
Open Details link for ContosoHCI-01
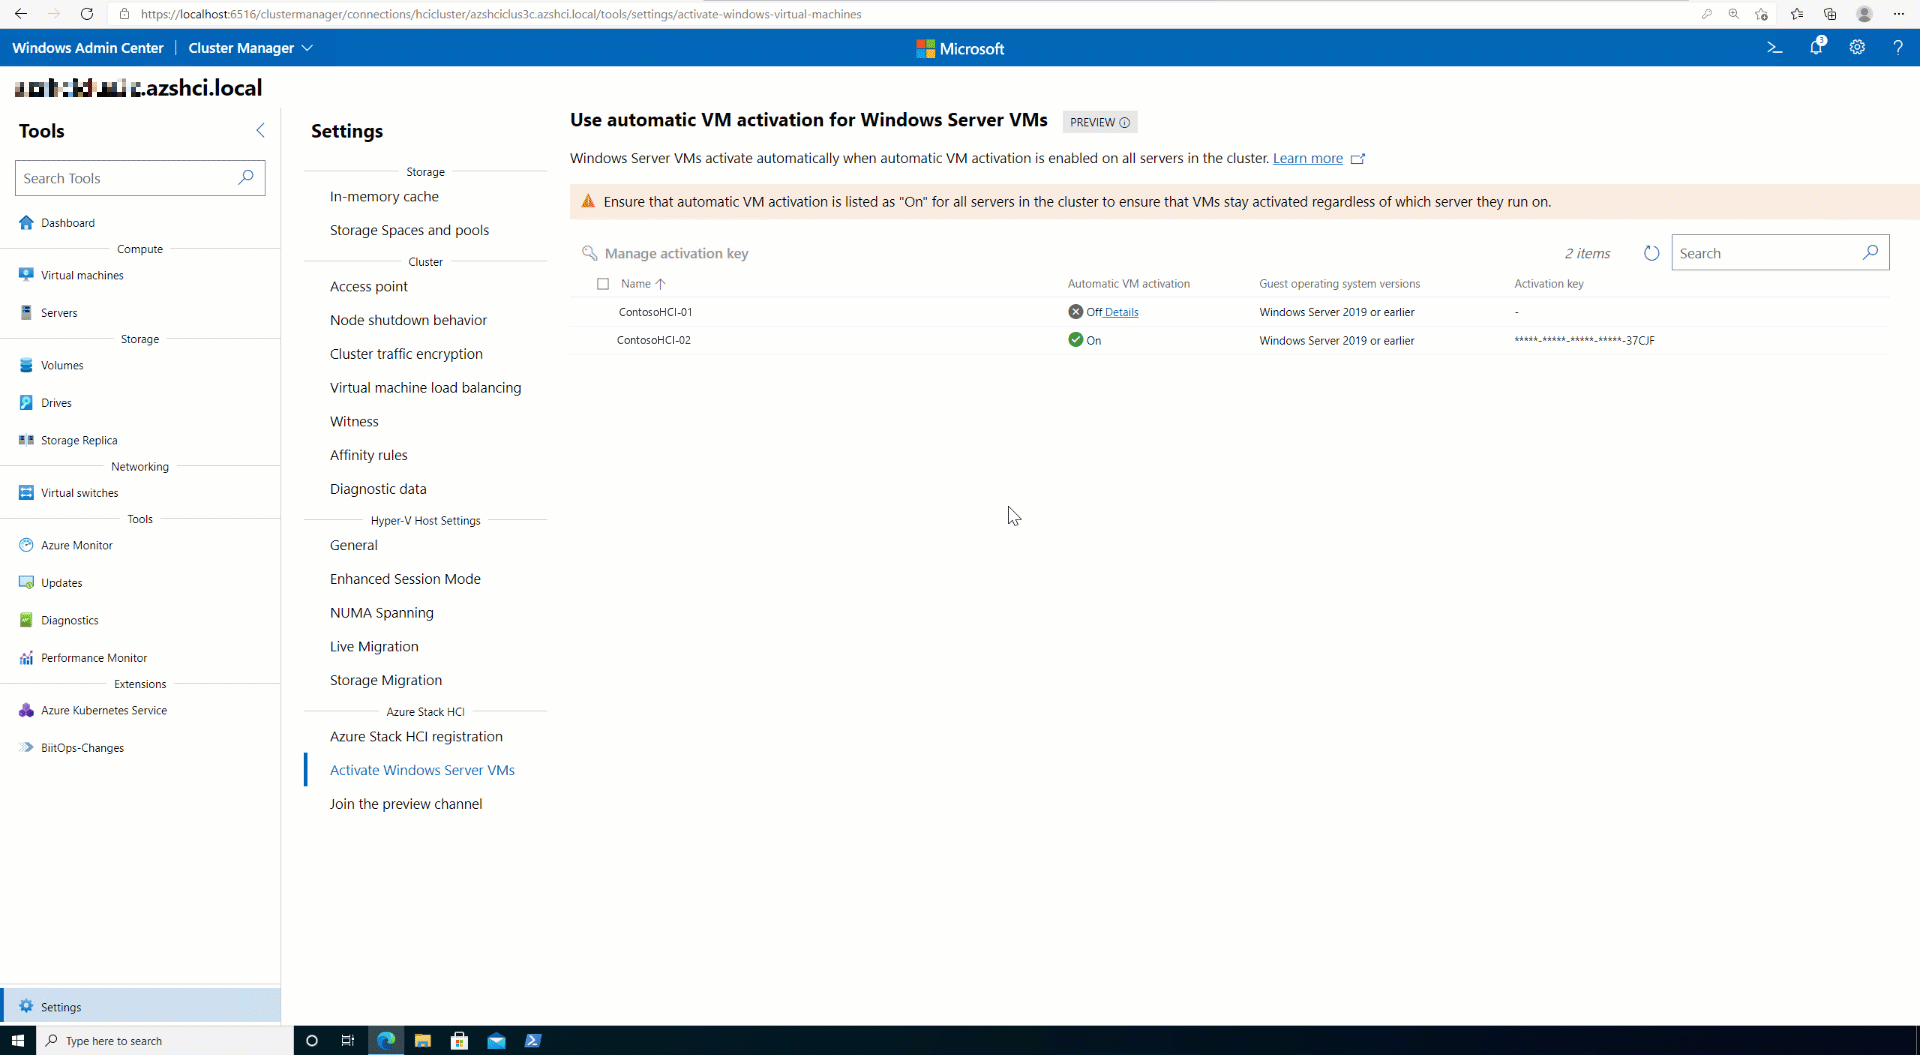(x=1121, y=312)
